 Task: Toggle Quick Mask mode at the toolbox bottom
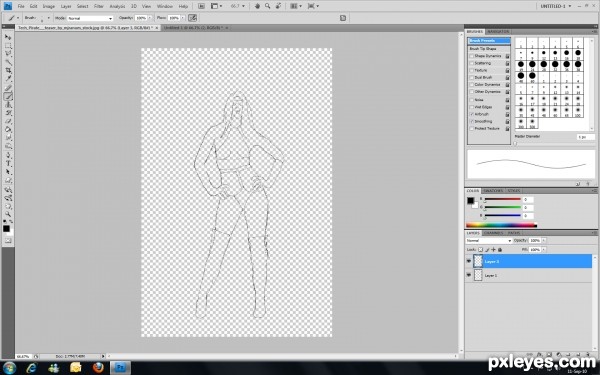pyautogui.click(x=8, y=241)
